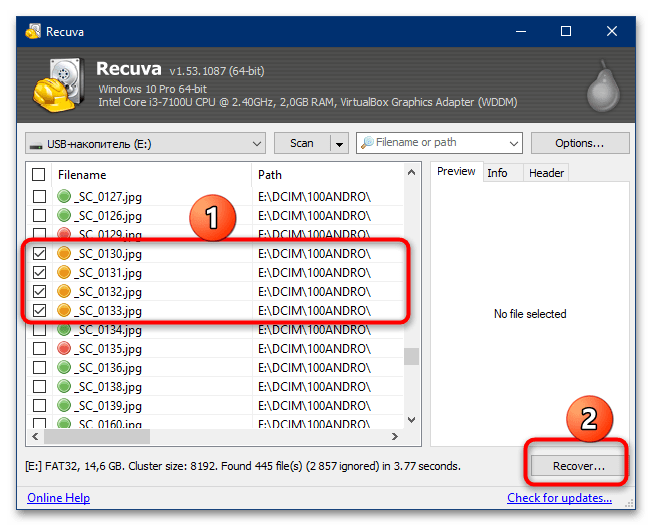652x526 pixels.
Task: Open the Online Help link
Action: point(58,498)
